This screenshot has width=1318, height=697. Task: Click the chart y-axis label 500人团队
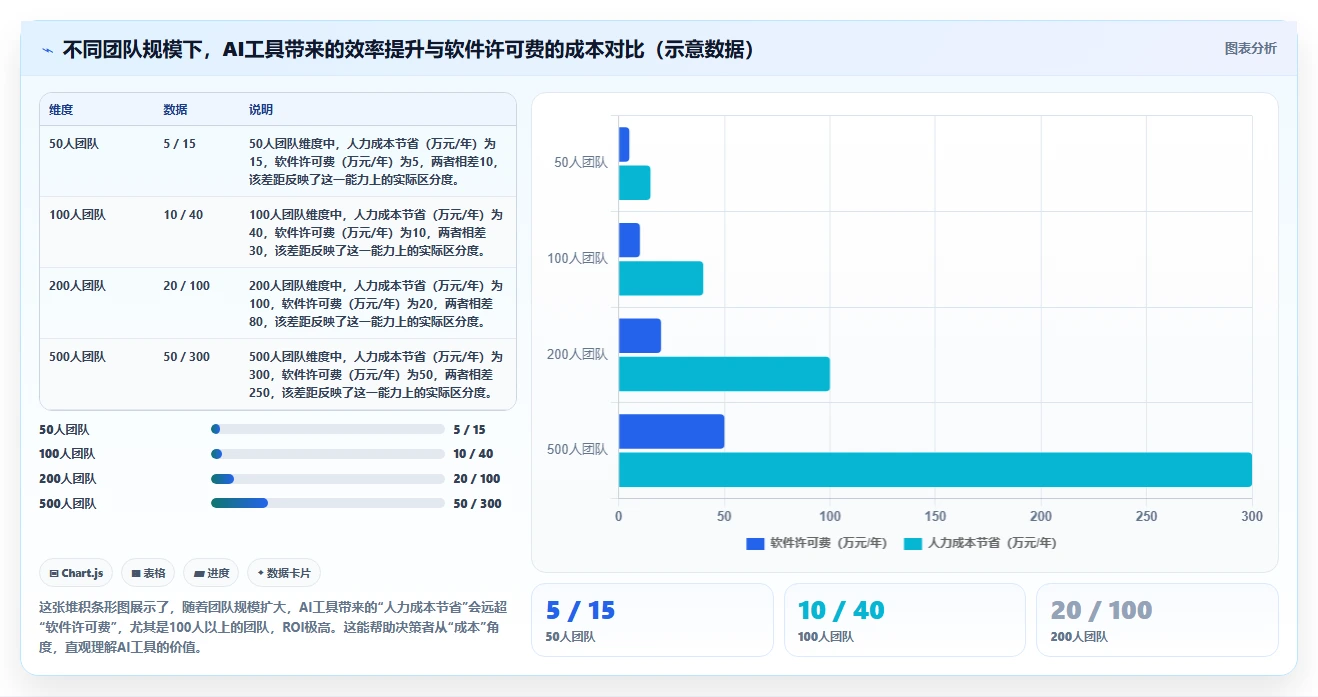(577, 450)
